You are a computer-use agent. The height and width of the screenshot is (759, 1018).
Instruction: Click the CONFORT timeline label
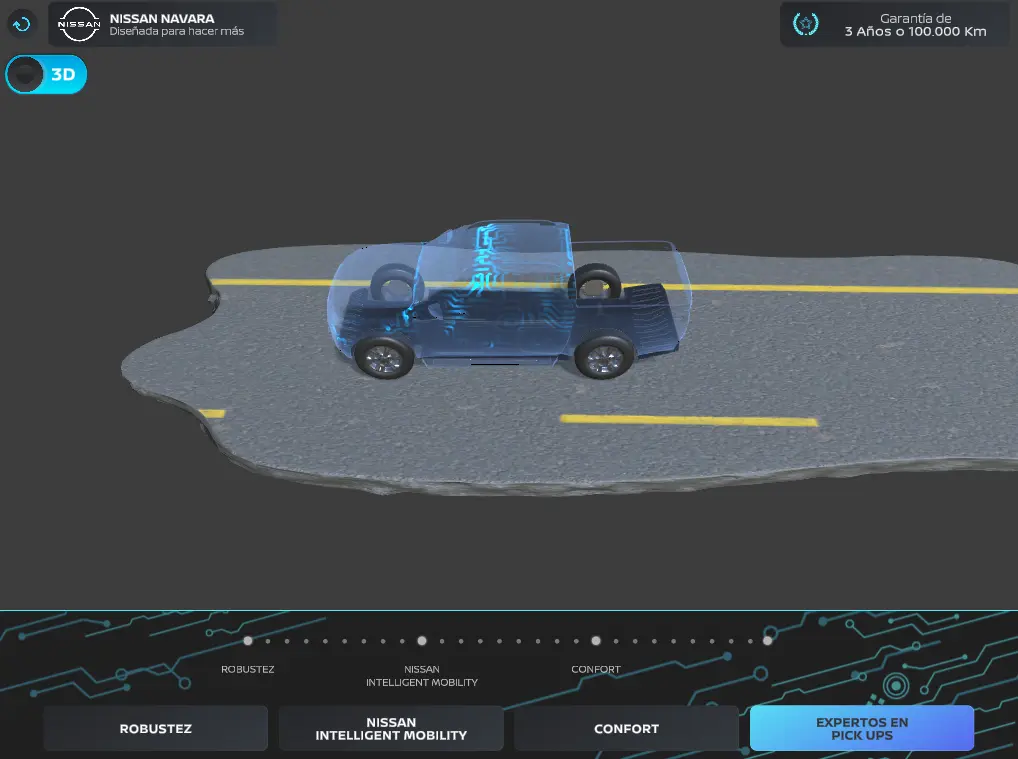pos(596,669)
